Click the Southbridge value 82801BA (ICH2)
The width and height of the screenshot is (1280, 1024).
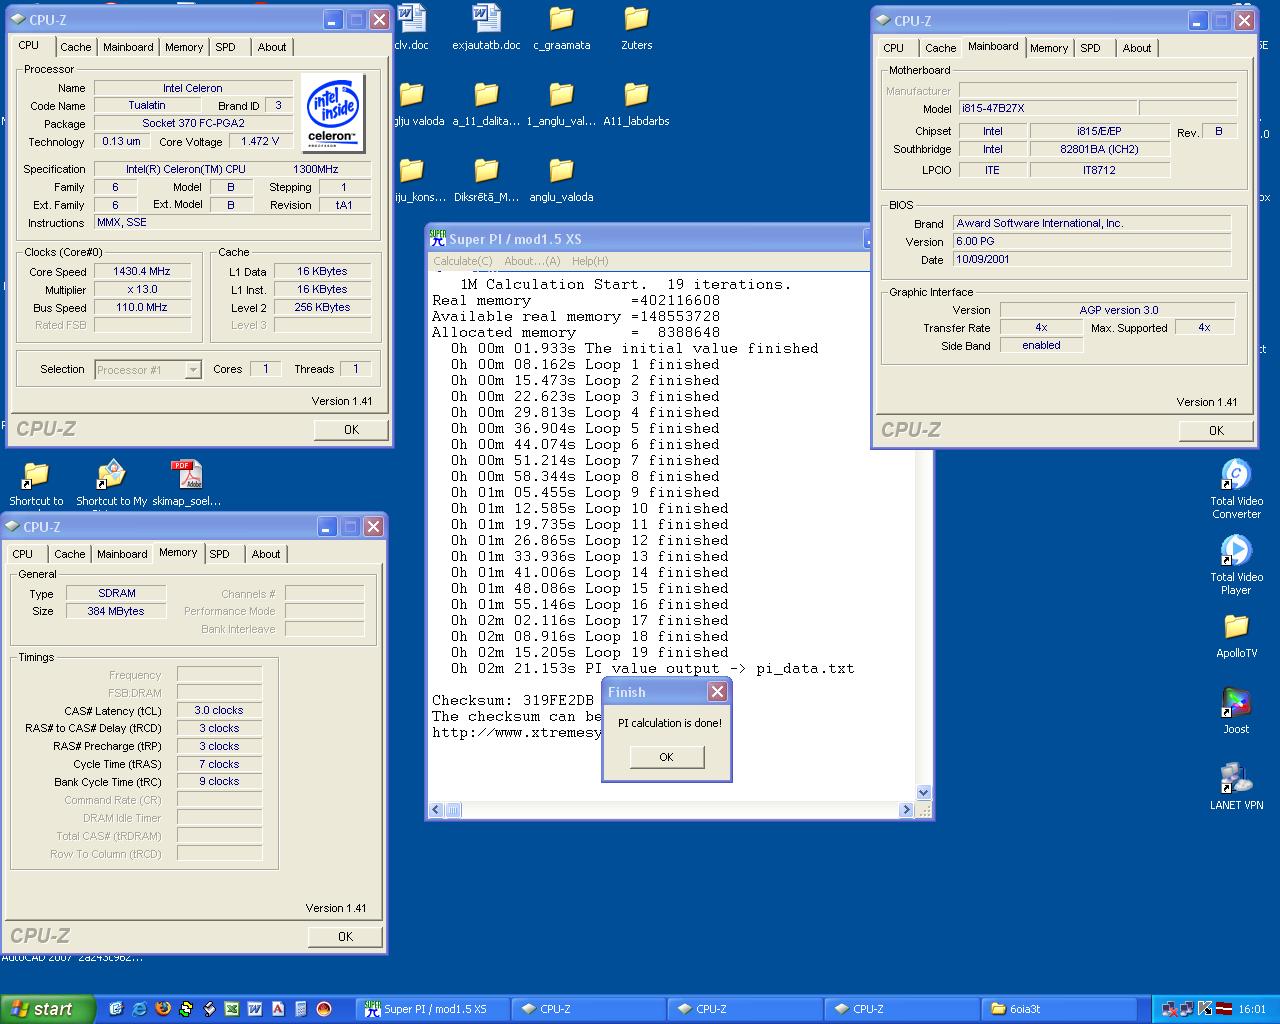[x=1100, y=149]
